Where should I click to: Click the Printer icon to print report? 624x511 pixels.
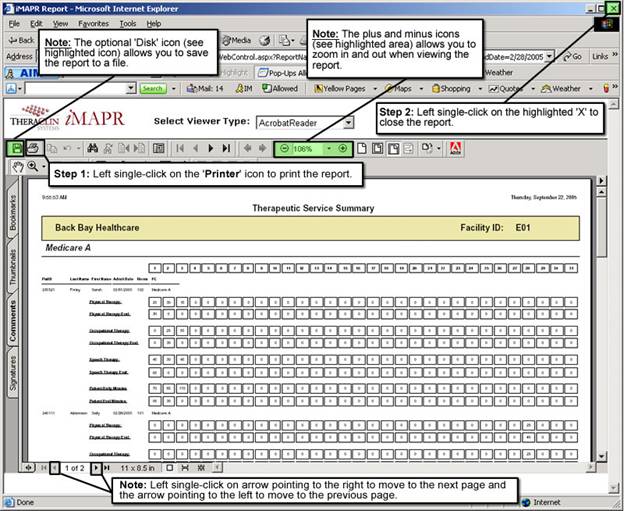(35, 148)
